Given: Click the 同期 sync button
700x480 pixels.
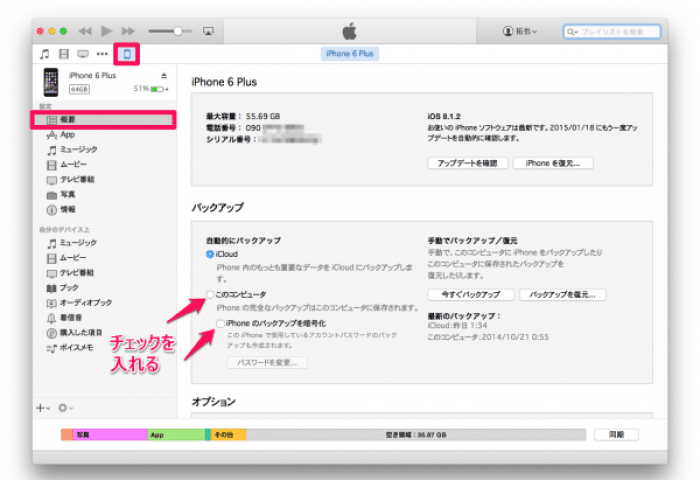Looking at the screenshot, I should coord(617,434).
